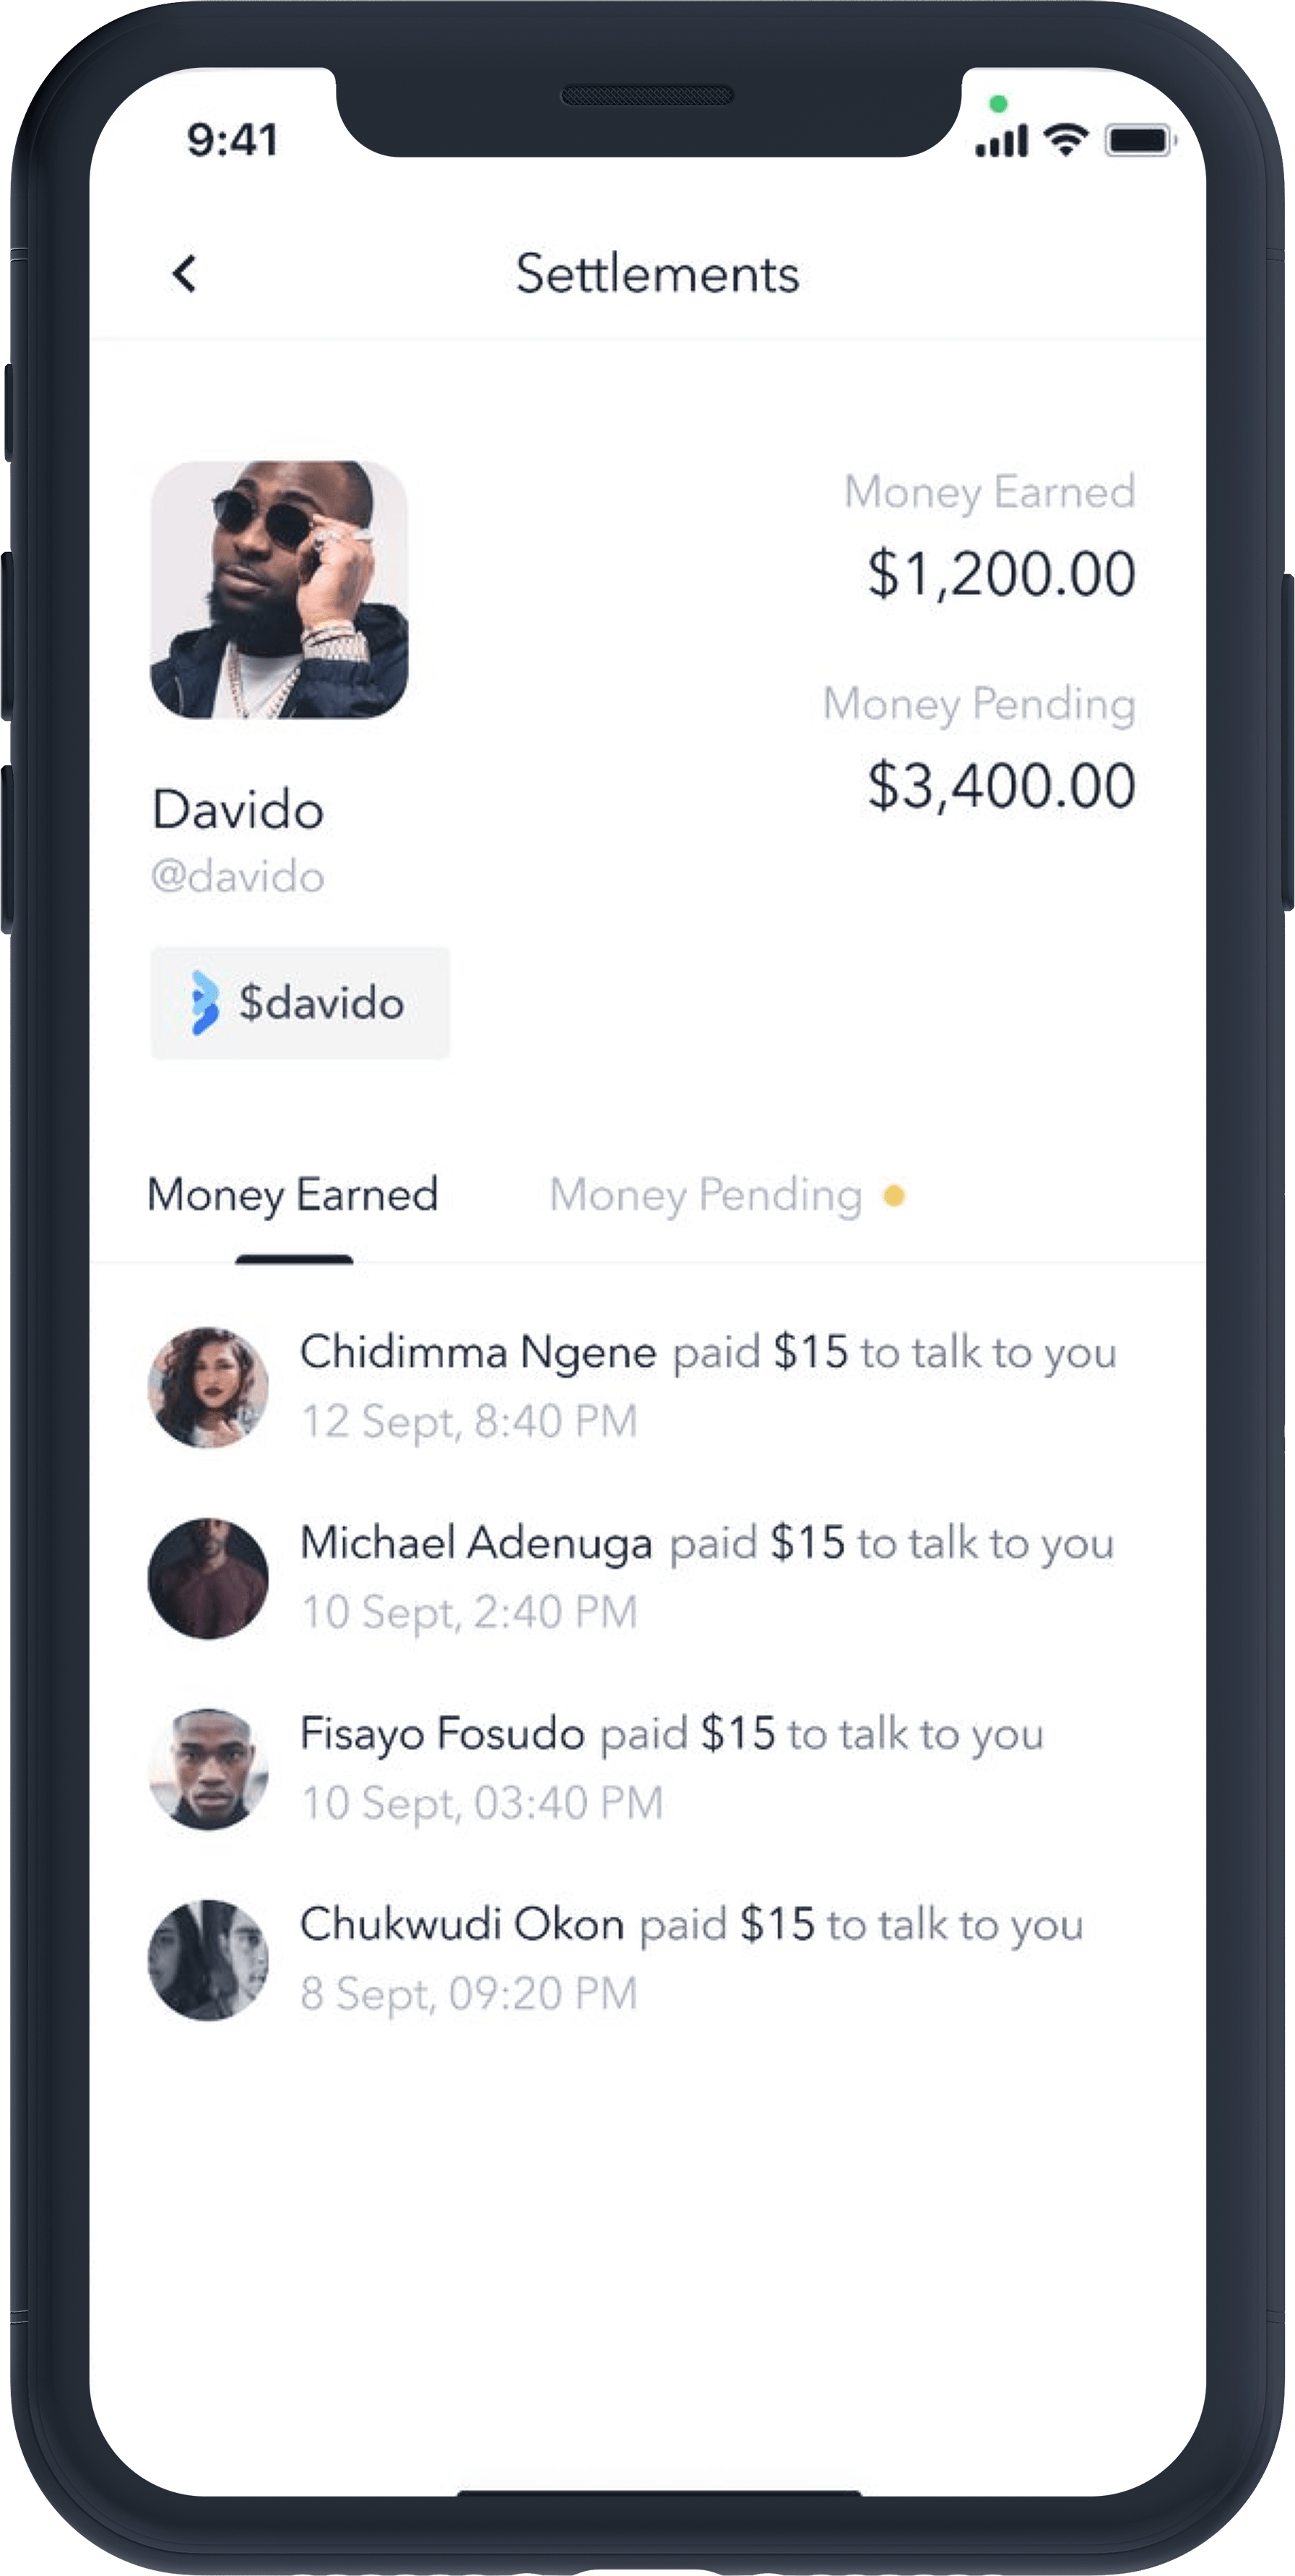Go back using the chevron arrow
The height and width of the screenshot is (2576, 1295).
coord(184,274)
